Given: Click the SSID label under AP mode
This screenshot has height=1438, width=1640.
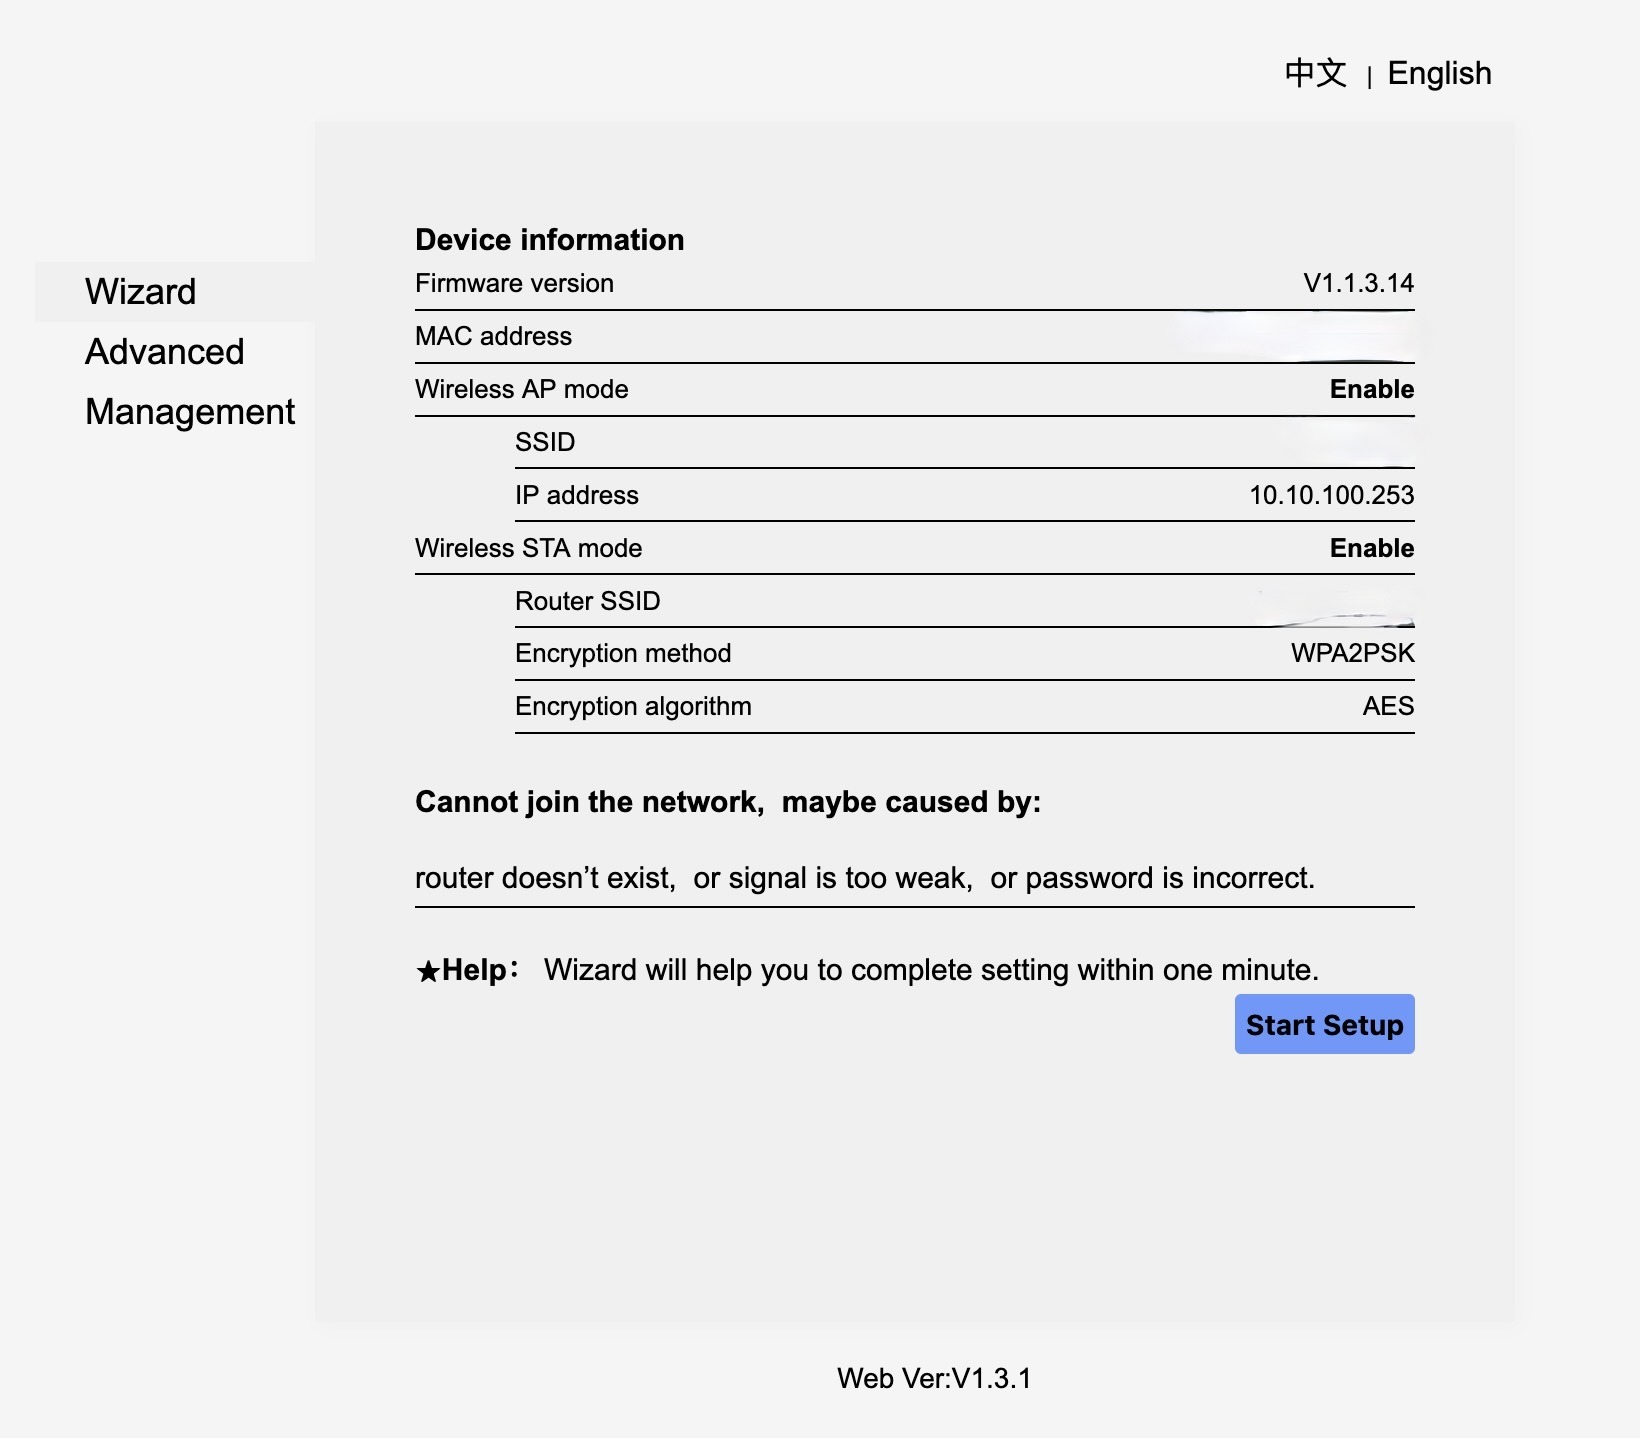Looking at the screenshot, I should (545, 443).
